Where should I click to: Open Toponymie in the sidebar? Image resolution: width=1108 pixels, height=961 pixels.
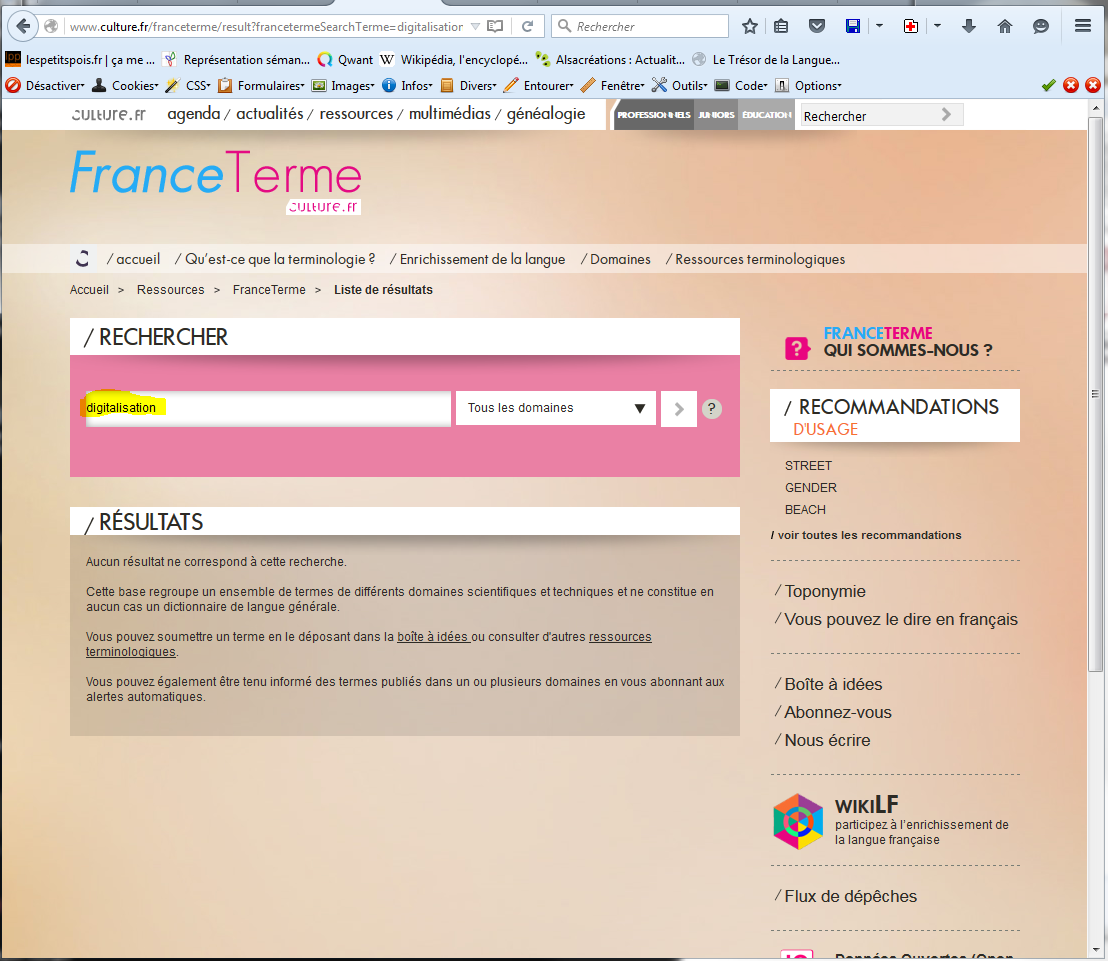825,591
